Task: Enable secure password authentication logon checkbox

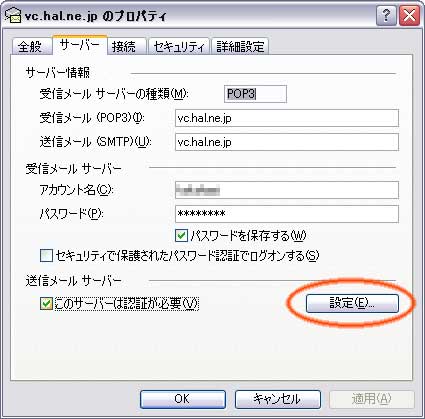Action: [x=46, y=256]
